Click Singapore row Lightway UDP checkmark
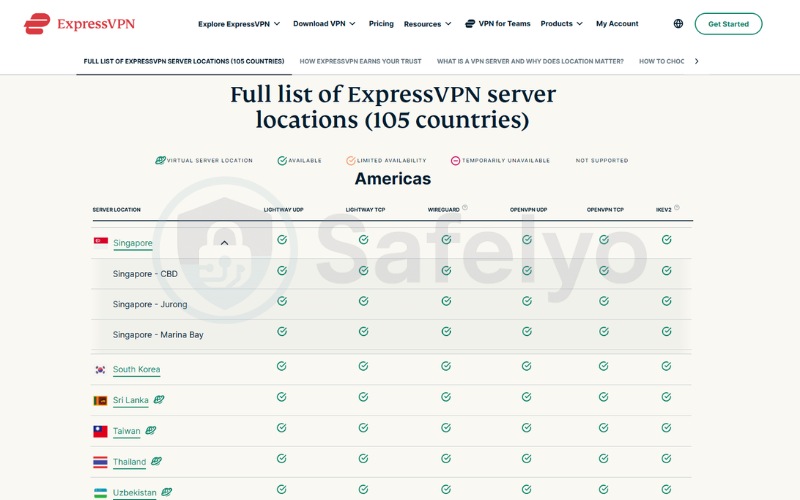The height and width of the screenshot is (500, 800). (x=282, y=239)
